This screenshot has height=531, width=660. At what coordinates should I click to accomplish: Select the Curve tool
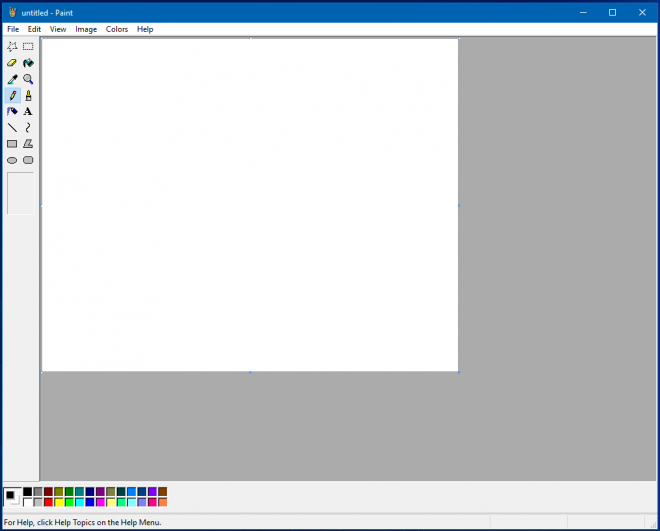(x=28, y=128)
